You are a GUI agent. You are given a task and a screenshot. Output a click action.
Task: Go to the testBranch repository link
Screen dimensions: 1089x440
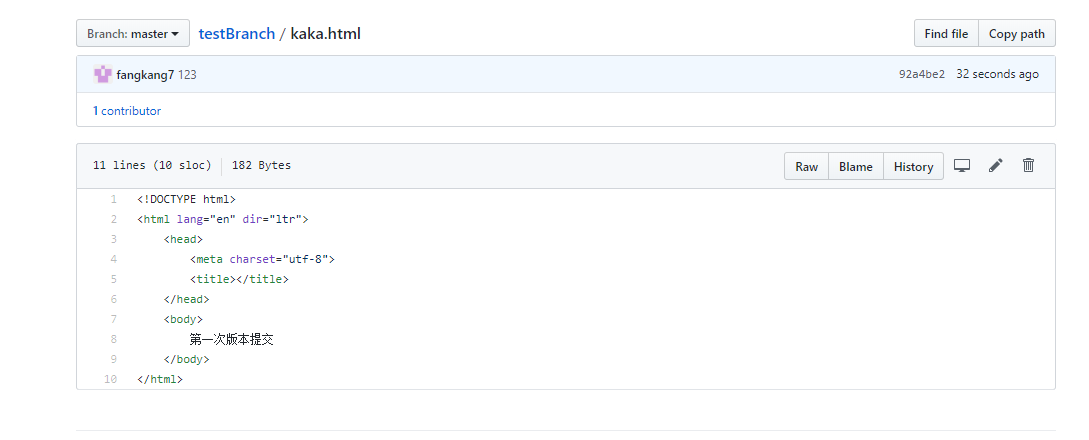point(237,33)
